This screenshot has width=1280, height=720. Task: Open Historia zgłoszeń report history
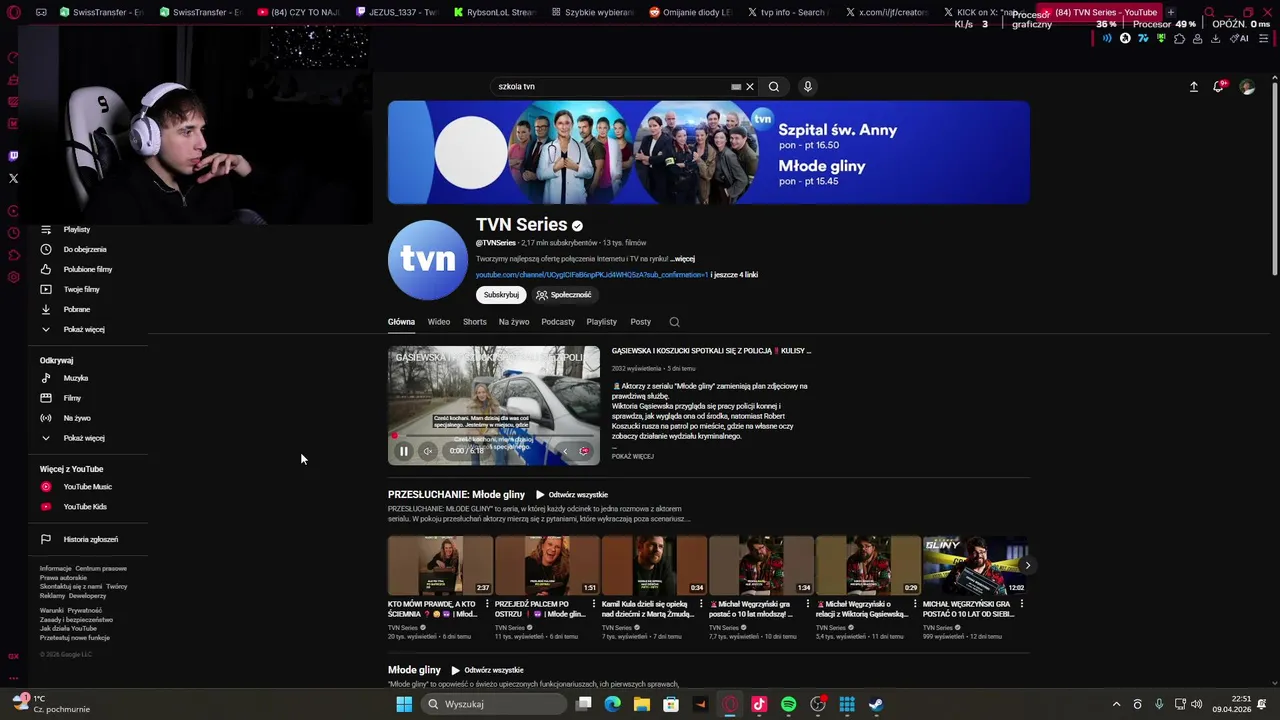[x=90, y=539]
